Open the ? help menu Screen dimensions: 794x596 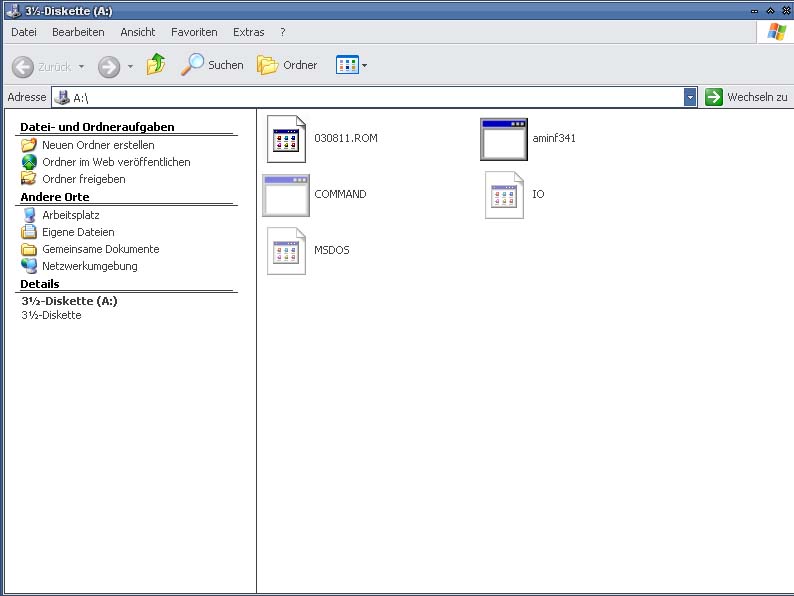coord(283,32)
